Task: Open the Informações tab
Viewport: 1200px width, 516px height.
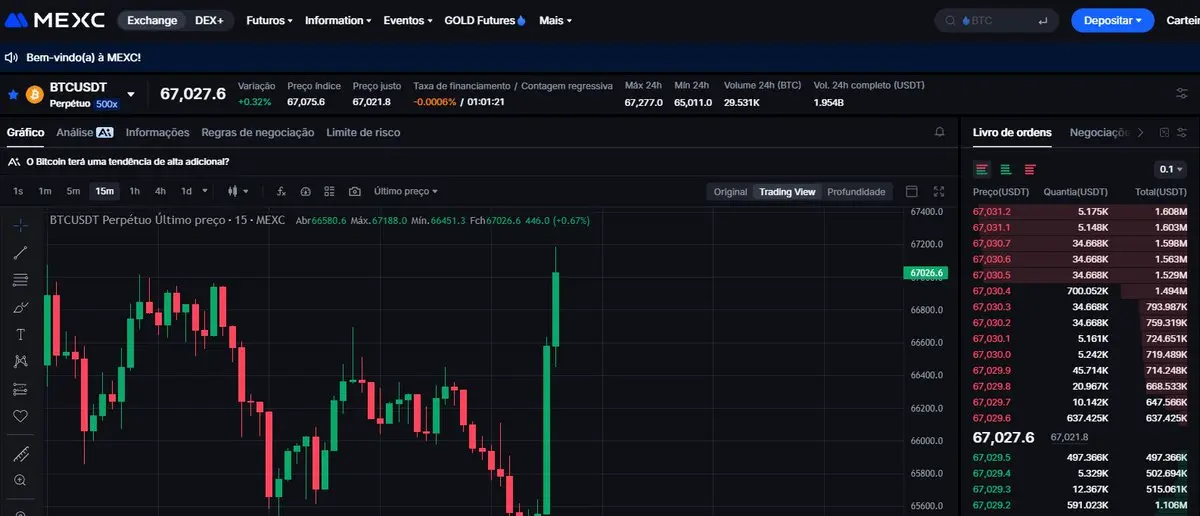Action: point(157,132)
